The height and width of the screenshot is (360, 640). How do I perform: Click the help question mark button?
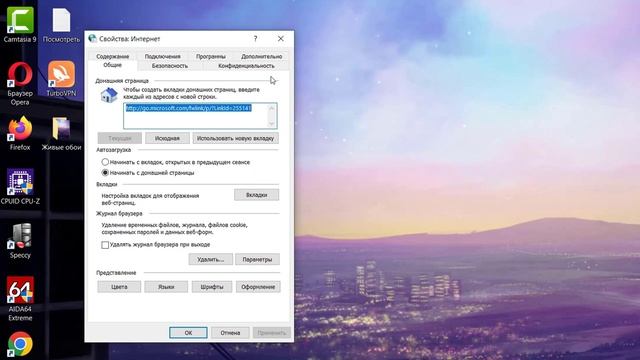click(256, 38)
